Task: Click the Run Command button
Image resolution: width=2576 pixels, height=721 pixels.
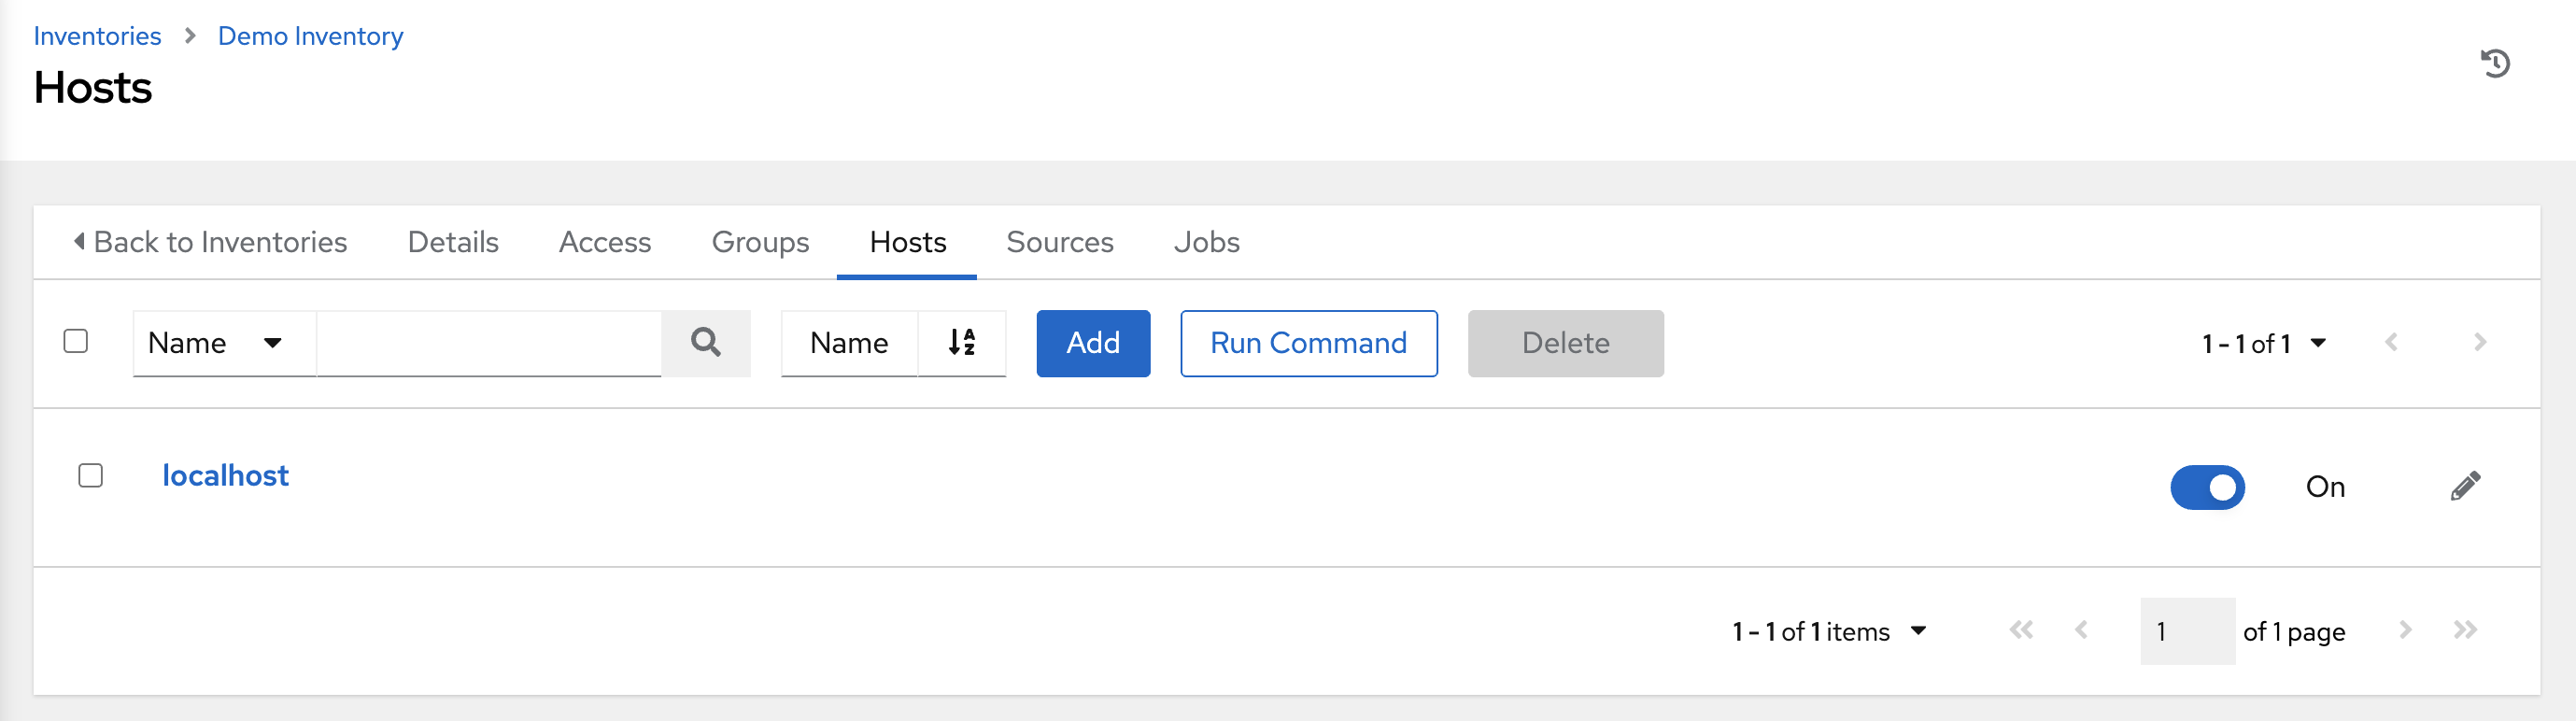Action: [1308, 343]
